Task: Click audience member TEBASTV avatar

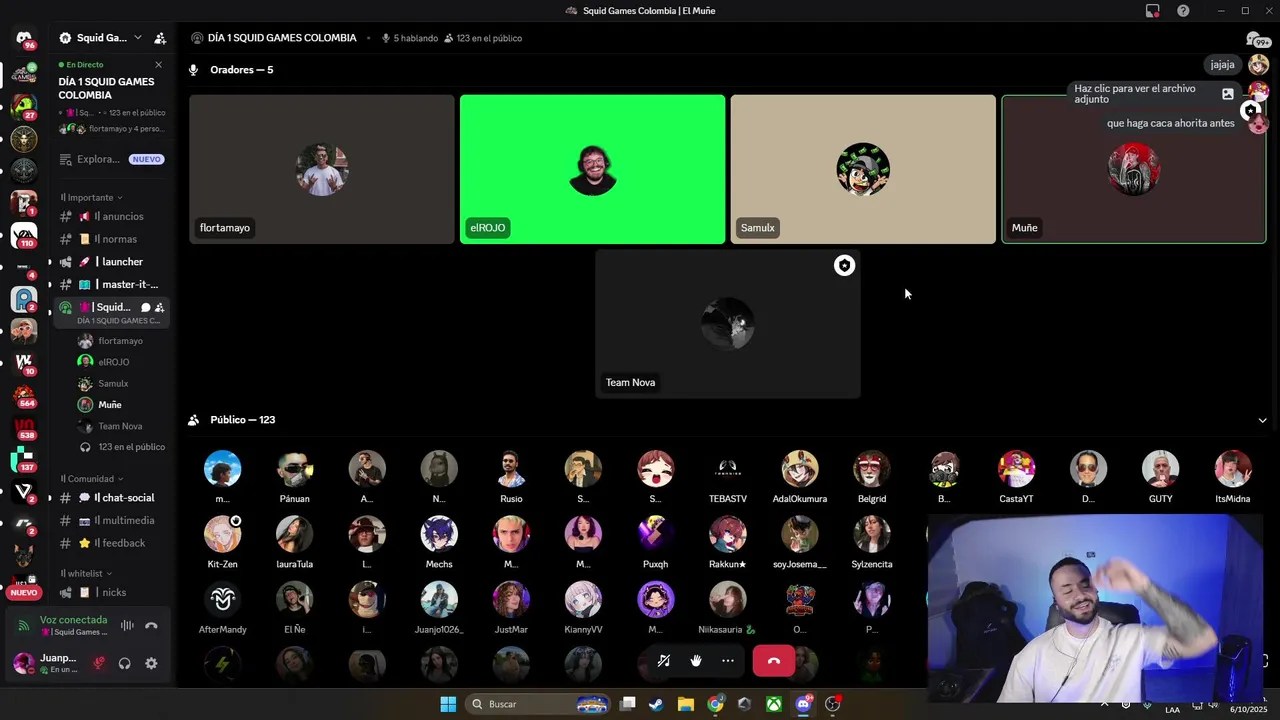Action: 728,469
